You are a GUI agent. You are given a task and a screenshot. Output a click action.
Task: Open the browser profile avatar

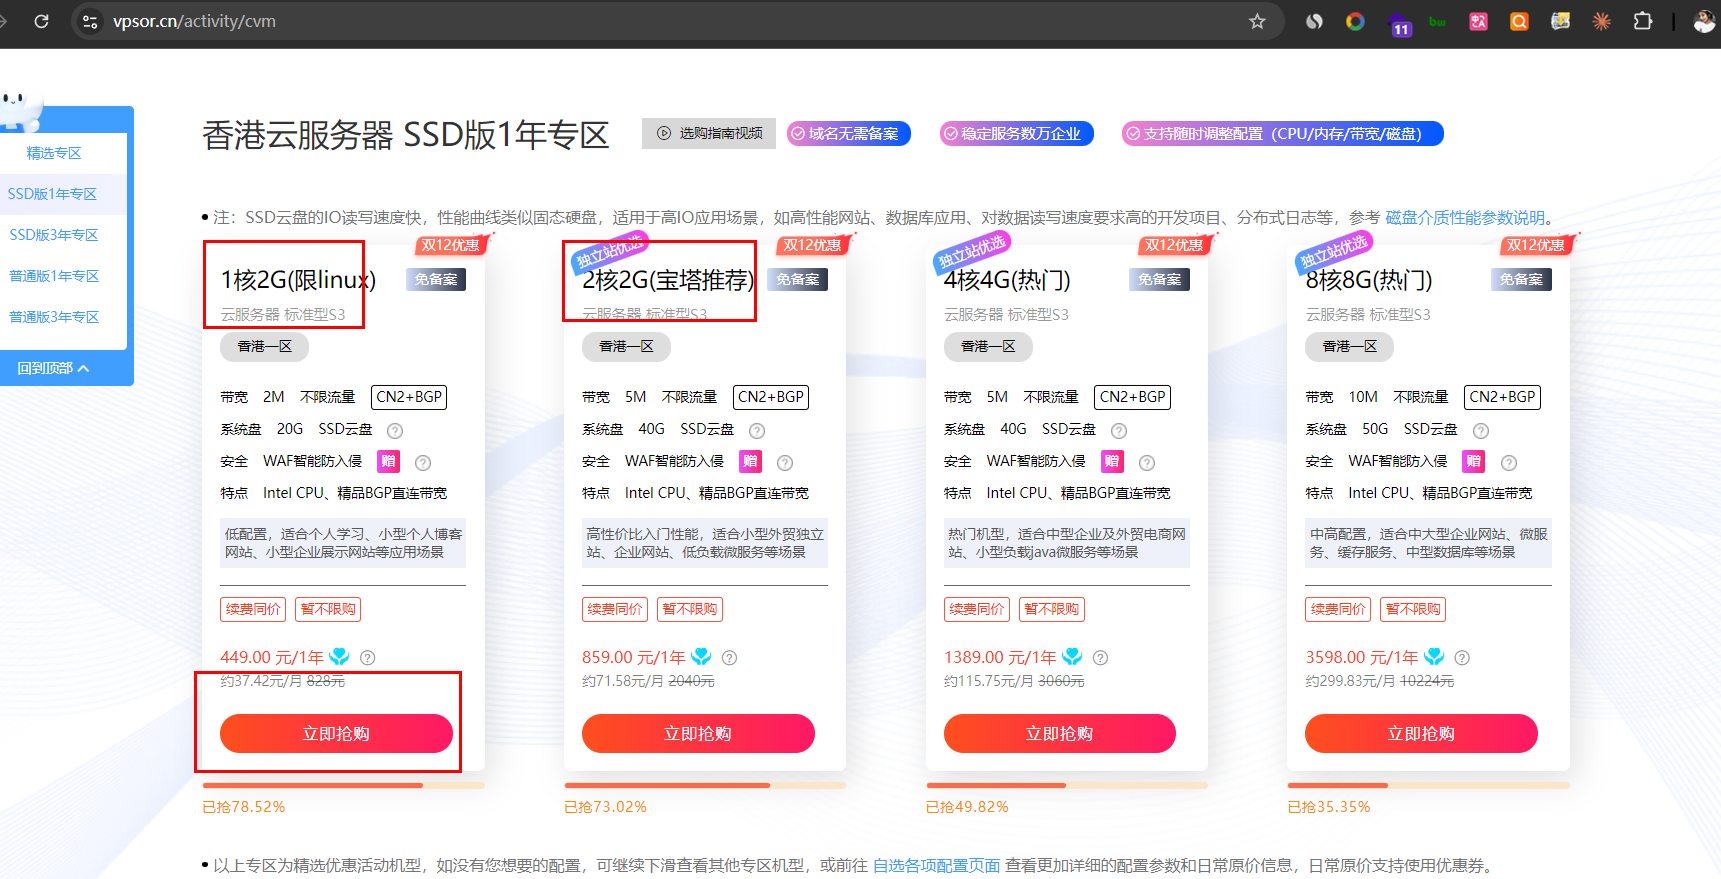1704,21
